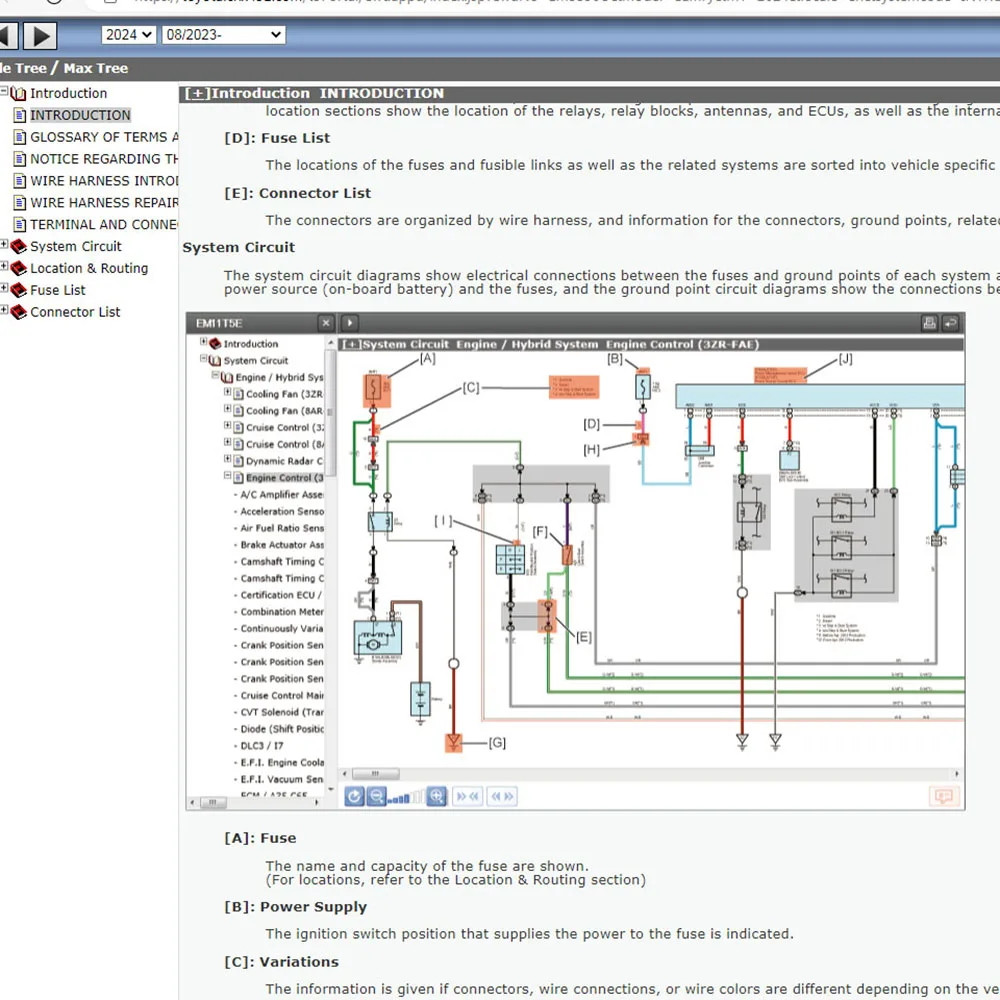Close the EM11T5E panel with X

click(x=326, y=323)
